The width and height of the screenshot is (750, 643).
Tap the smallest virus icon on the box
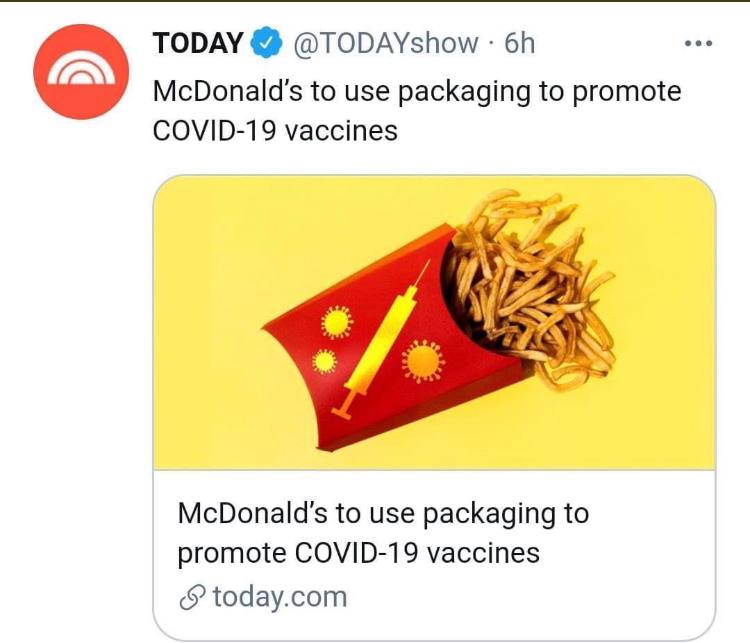pos(325,361)
